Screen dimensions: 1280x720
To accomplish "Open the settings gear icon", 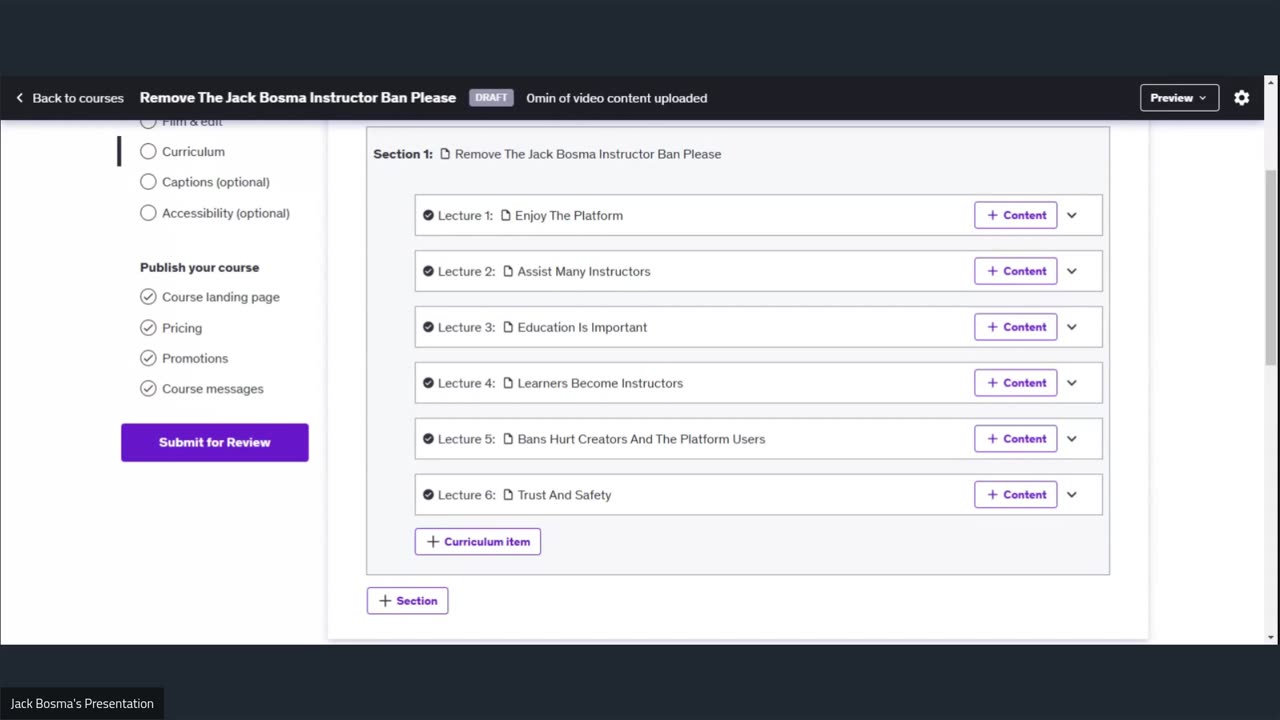I will coord(1241,98).
